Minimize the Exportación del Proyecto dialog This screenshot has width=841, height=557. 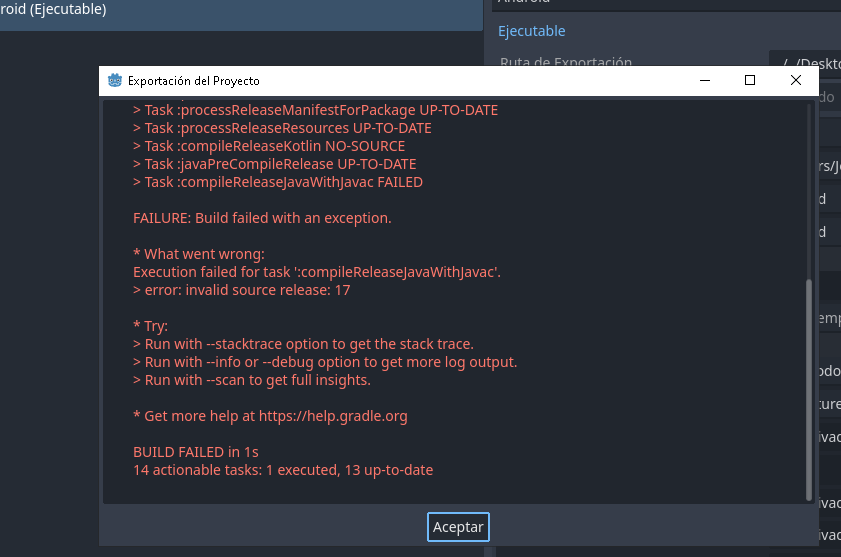tap(703, 81)
